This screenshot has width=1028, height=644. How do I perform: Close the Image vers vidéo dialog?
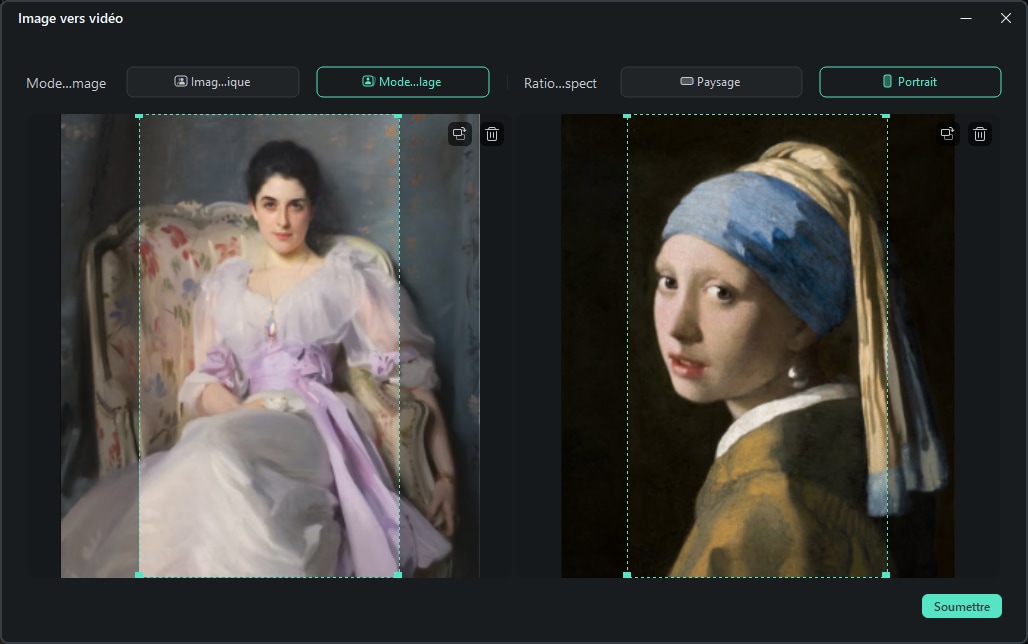coord(1006,18)
